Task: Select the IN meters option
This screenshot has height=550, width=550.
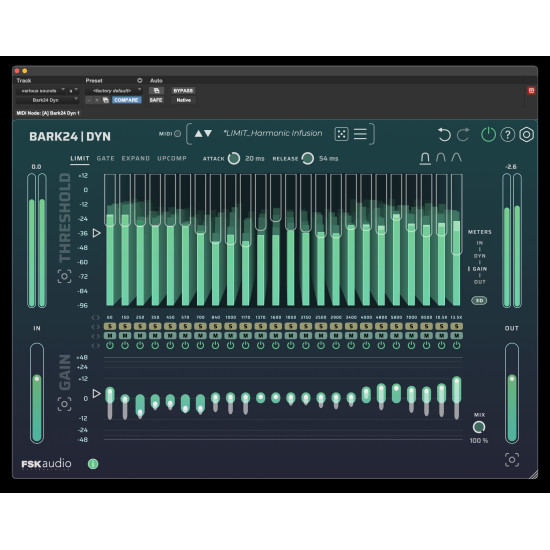Action: pyautogui.click(x=479, y=243)
